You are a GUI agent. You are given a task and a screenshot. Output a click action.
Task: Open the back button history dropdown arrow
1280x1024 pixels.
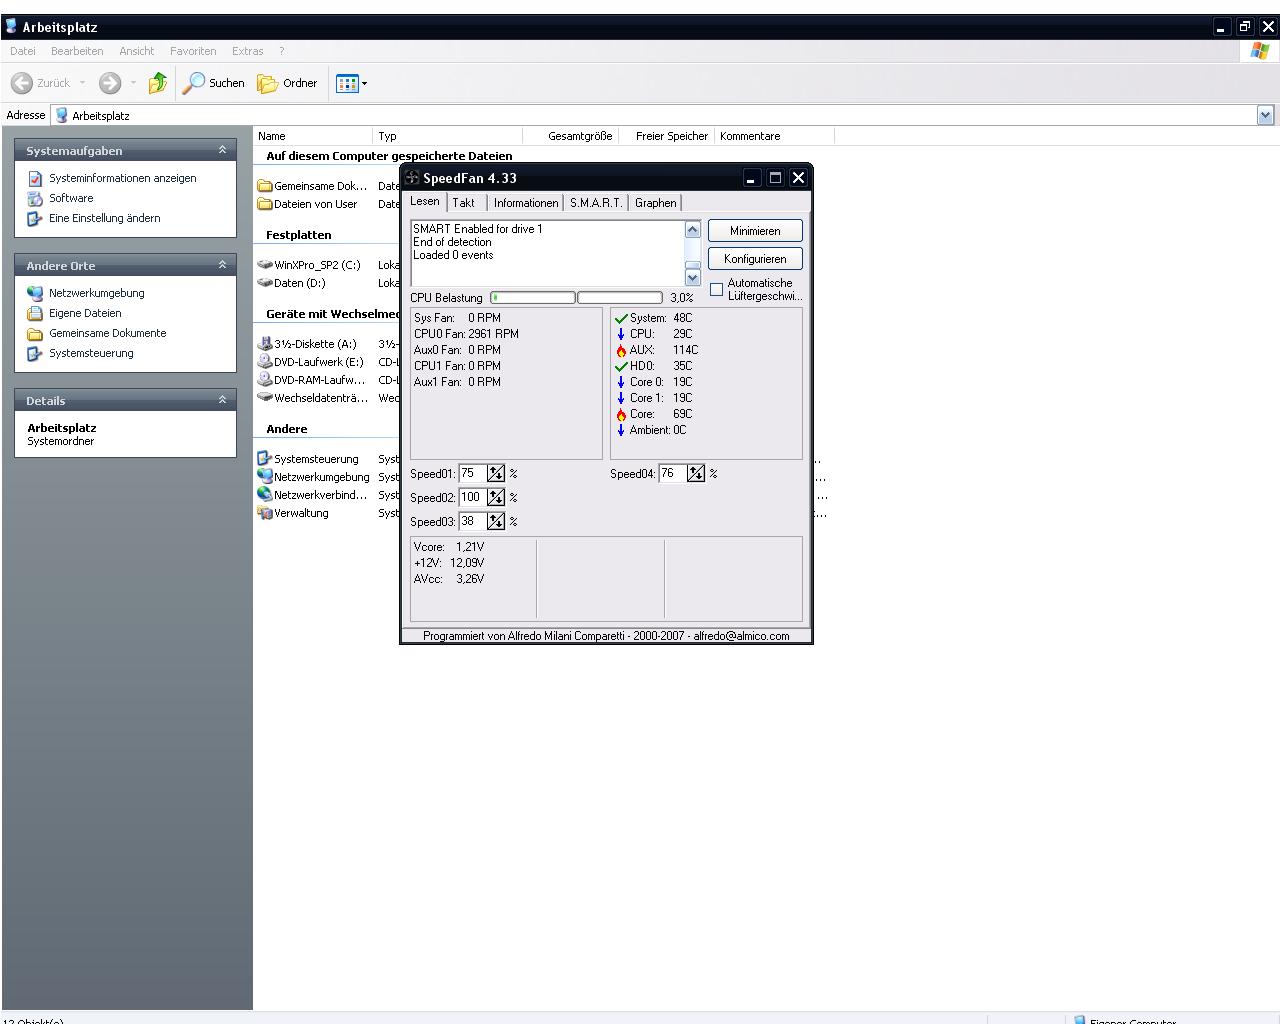click(82, 83)
